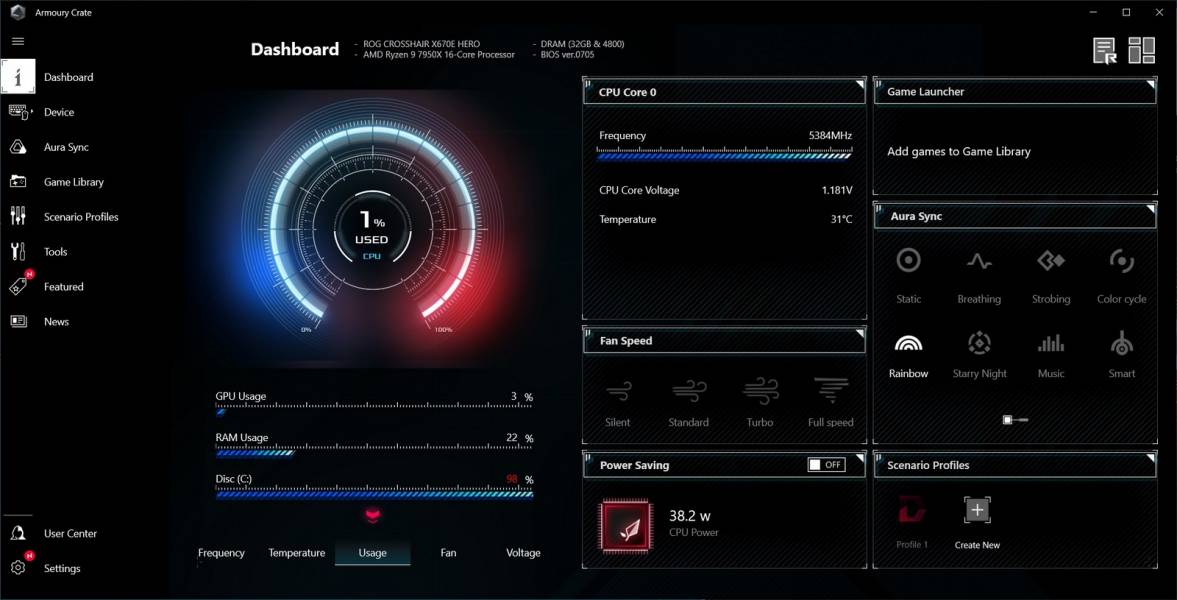Click the 31°C temperature value

[x=841, y=220]
